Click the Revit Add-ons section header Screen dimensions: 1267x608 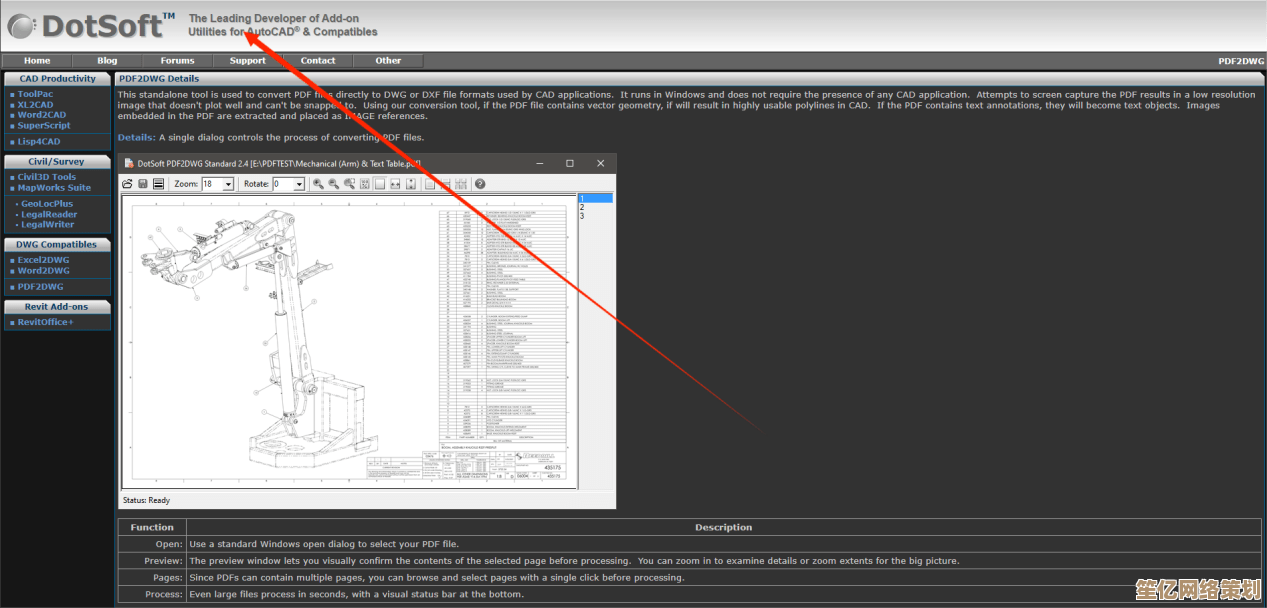(x=57, y=307)
